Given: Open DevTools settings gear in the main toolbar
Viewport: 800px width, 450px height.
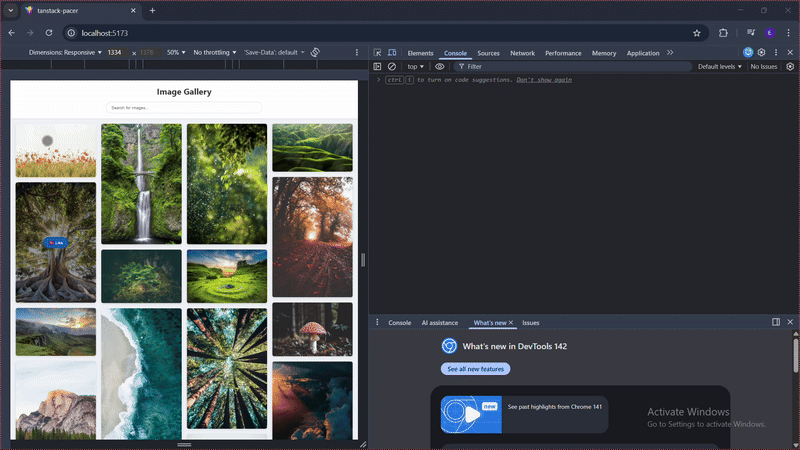Looking at the screenshot, I should pos(762,53).
